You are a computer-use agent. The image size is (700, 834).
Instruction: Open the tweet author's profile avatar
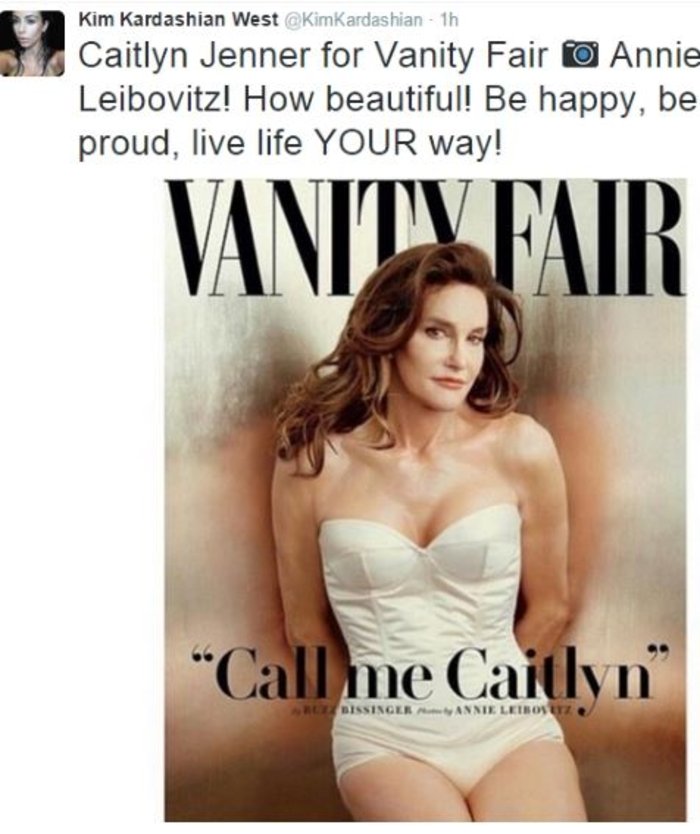[x=31, y=43]
